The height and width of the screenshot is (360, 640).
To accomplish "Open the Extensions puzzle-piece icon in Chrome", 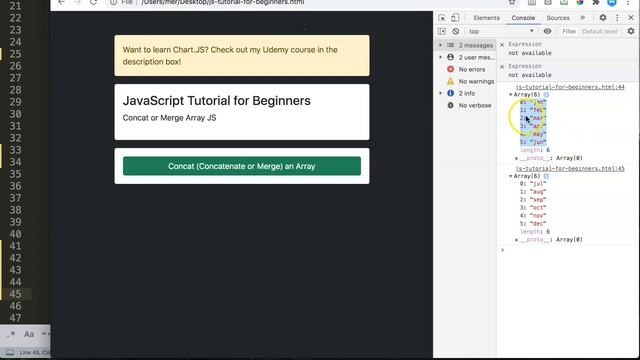I will click(x=596, y=2).
